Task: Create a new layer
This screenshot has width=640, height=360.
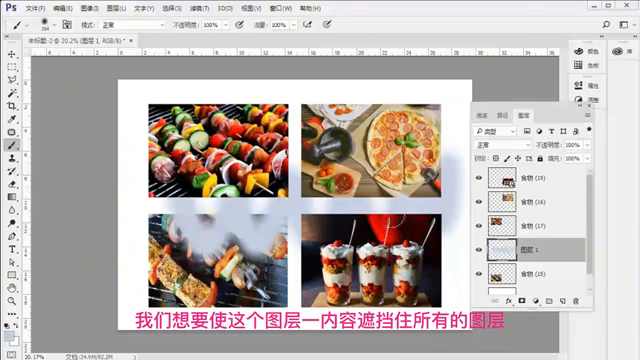Action: pyautogui.click(x=562, y=301)
